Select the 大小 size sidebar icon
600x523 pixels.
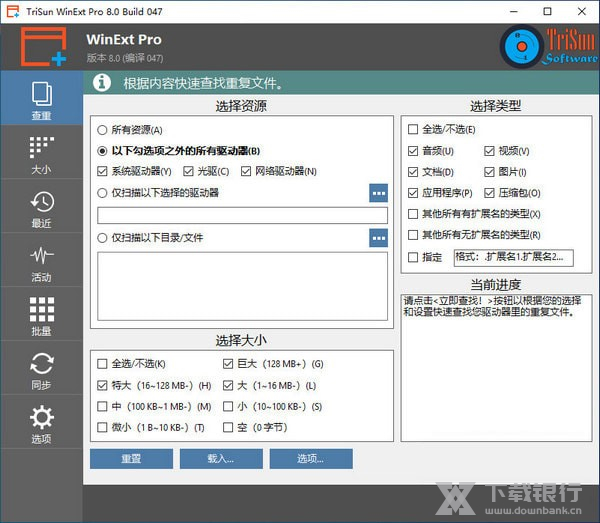click(x=41, y=154)
